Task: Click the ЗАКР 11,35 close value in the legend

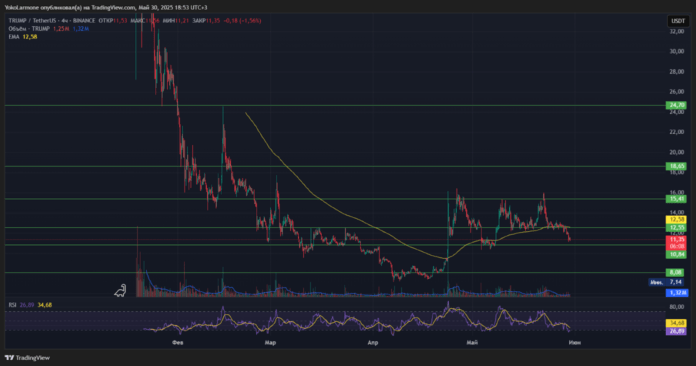Action: click(206, 21)
